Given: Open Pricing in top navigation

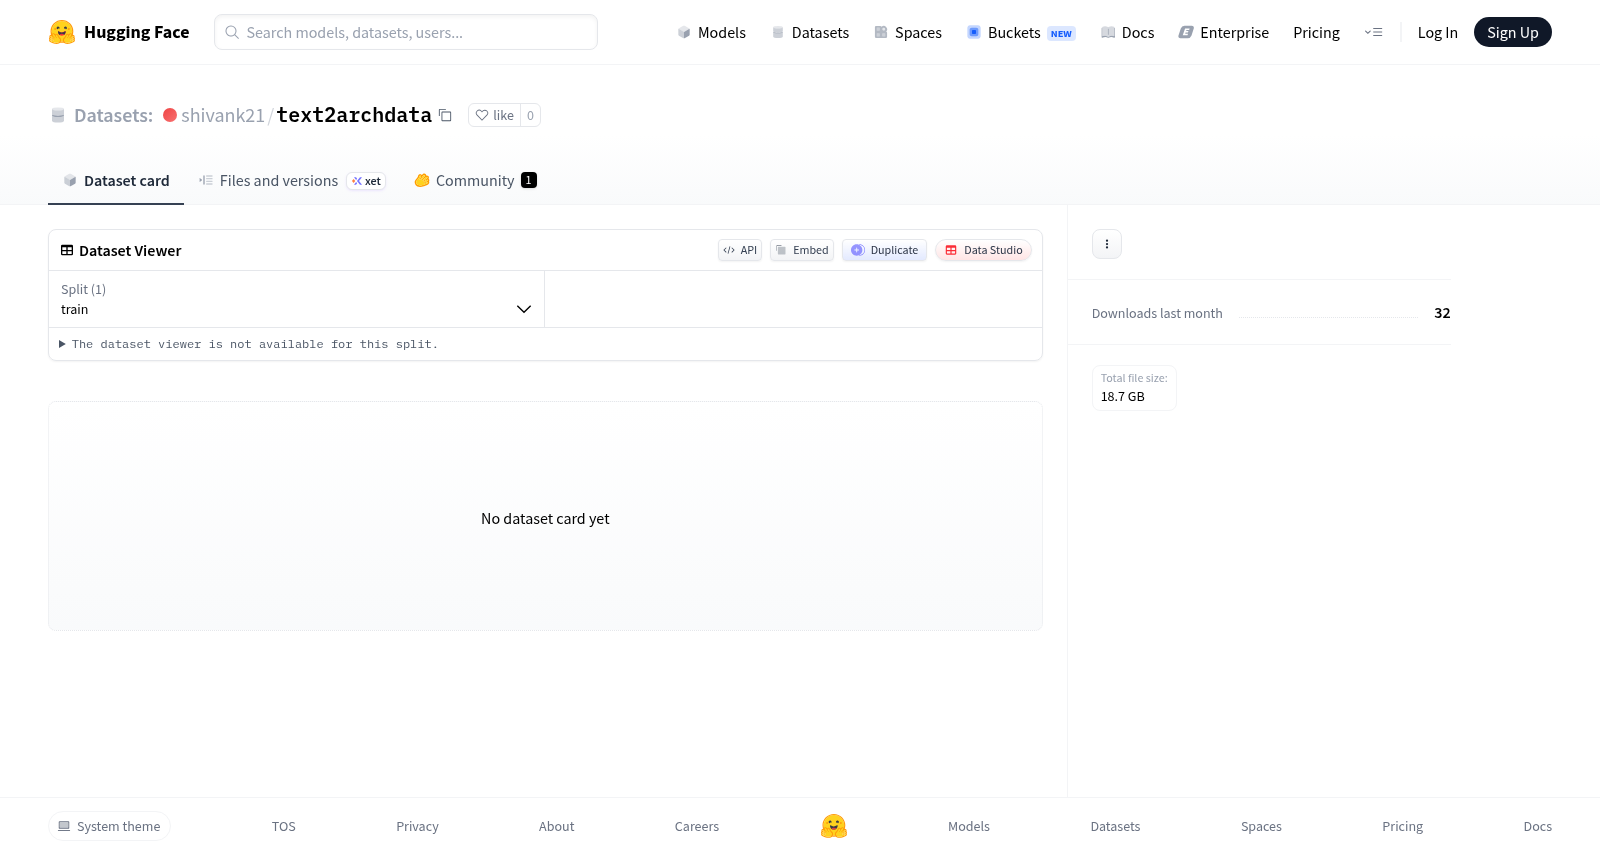Looking at the screenshot, I should (x=1316, y=32).
